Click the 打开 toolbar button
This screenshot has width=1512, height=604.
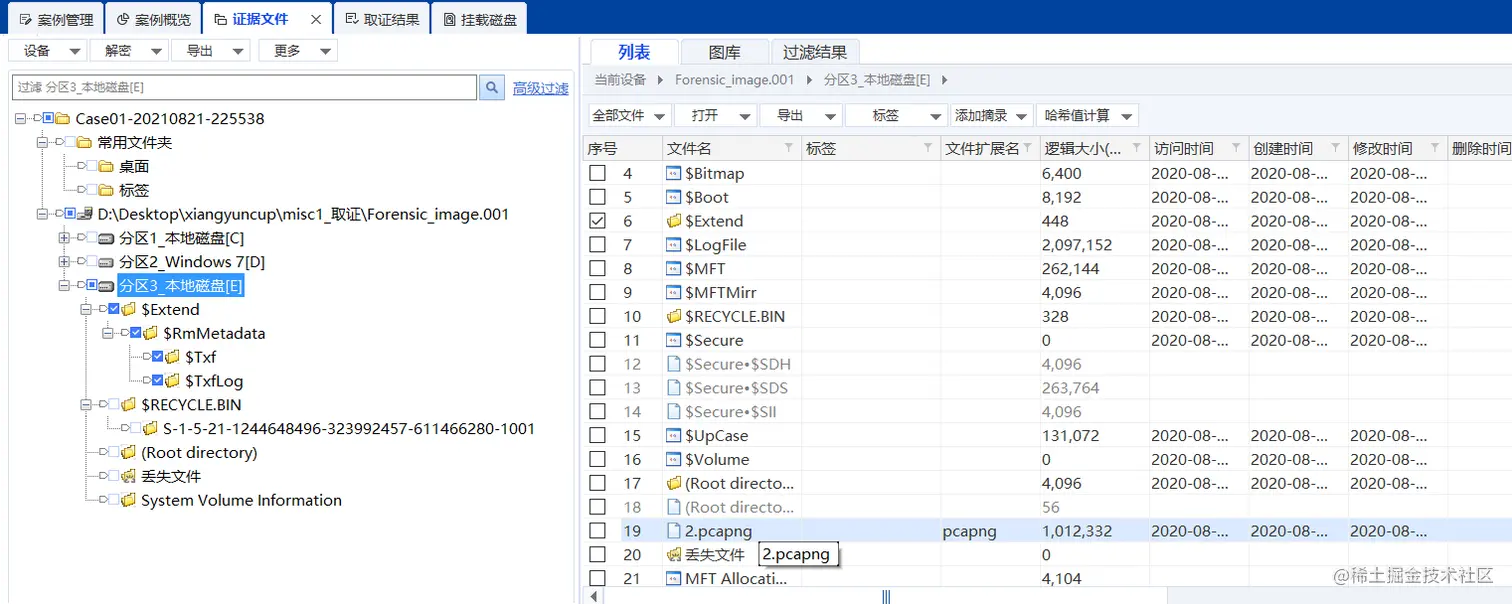[x=715, y=116]
